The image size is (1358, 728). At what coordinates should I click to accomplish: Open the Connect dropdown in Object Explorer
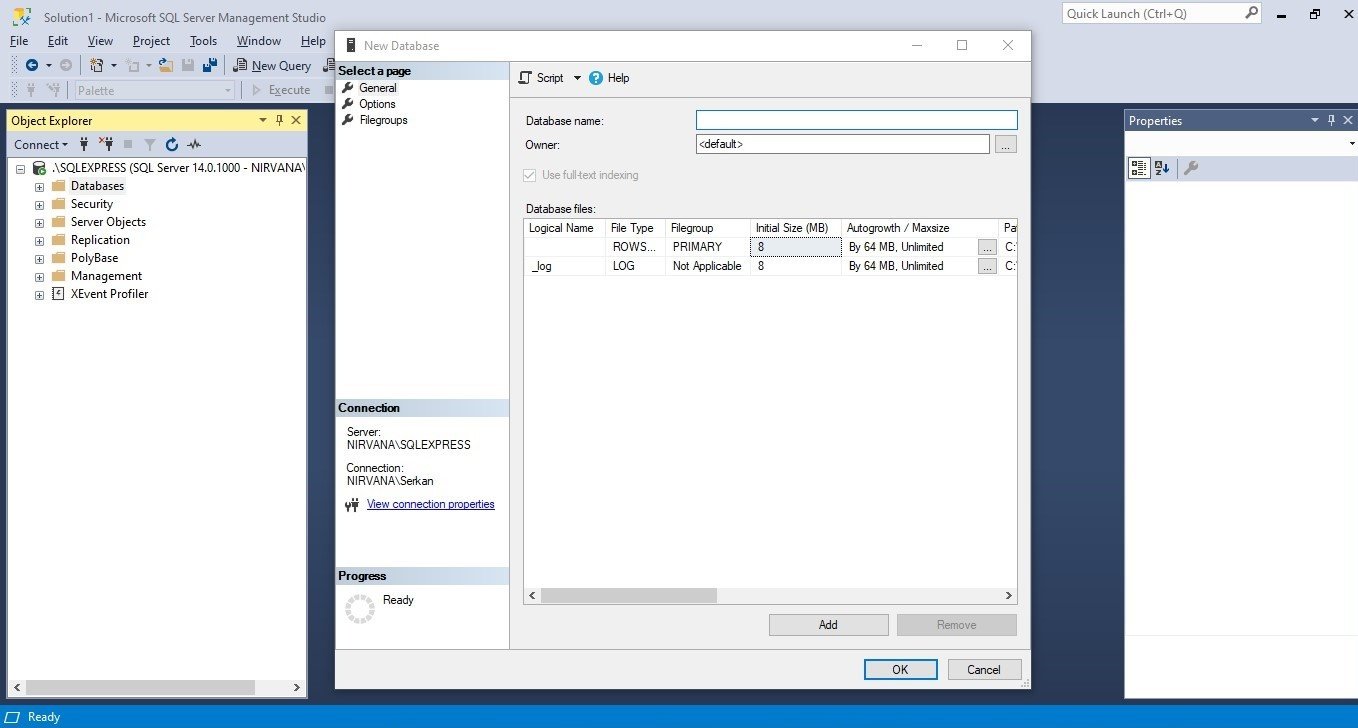tap(41, 144)
